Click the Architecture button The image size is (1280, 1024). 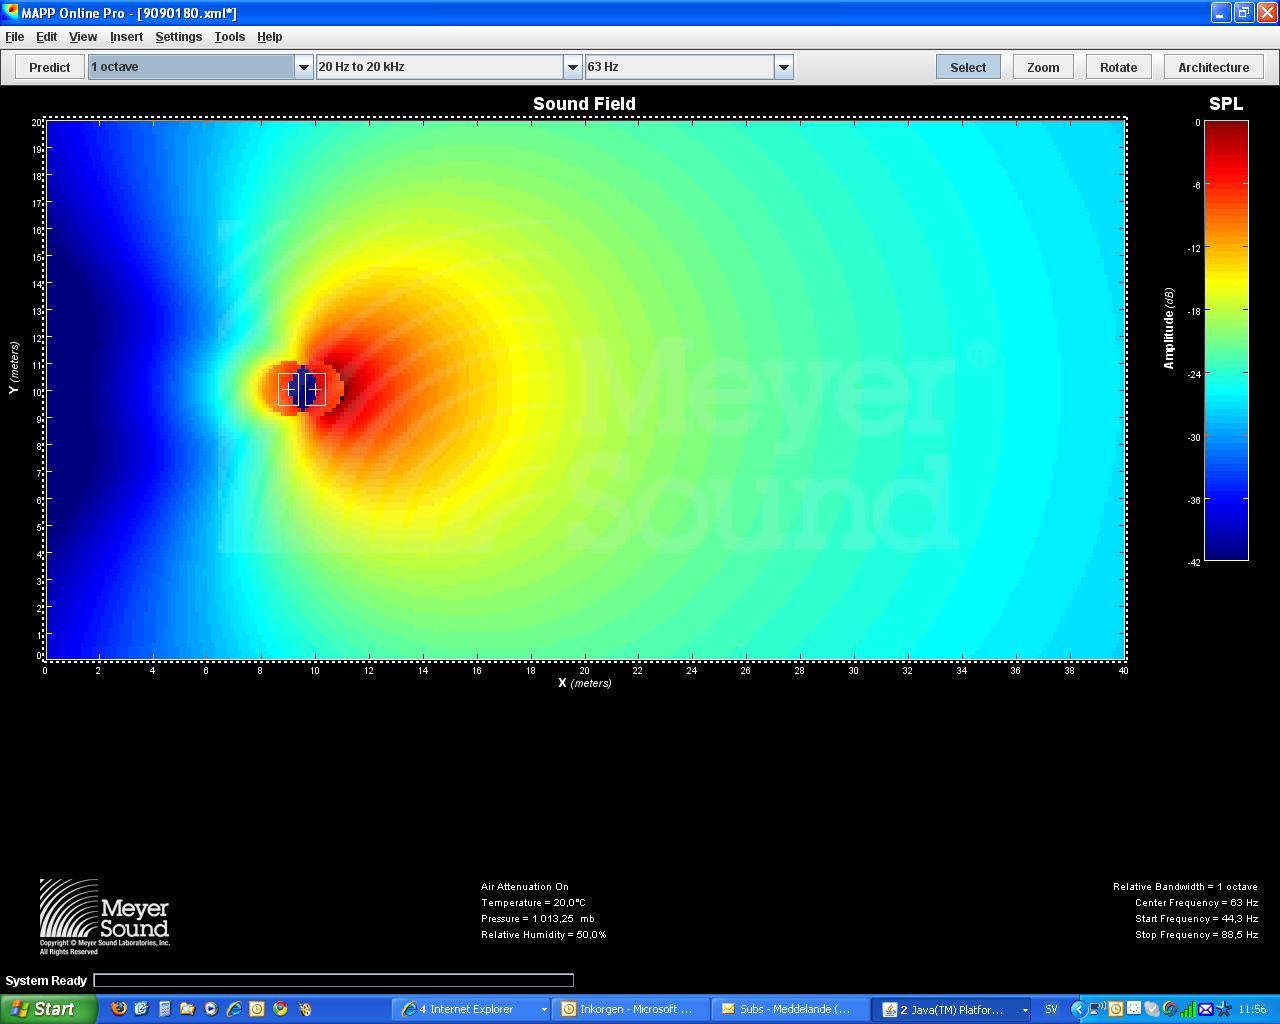pyautogui.click(x=1212, y=67)
